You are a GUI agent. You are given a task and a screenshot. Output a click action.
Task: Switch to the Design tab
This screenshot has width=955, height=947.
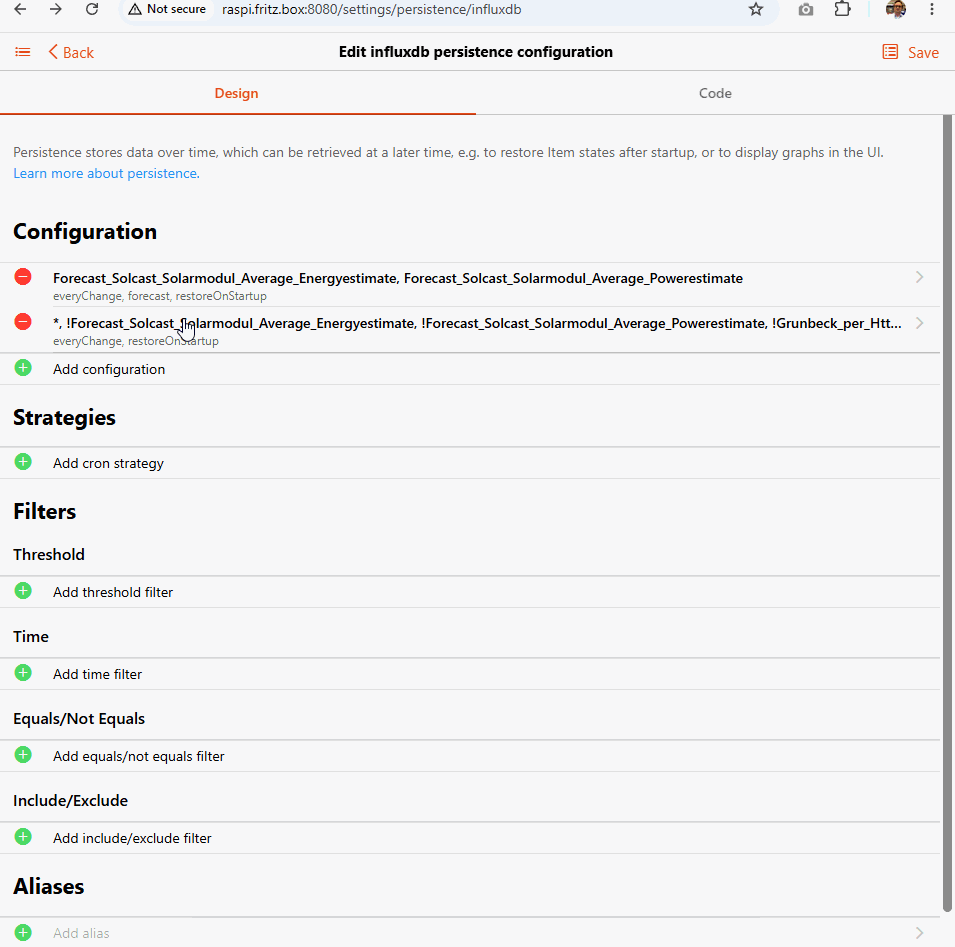click(236, 93)
